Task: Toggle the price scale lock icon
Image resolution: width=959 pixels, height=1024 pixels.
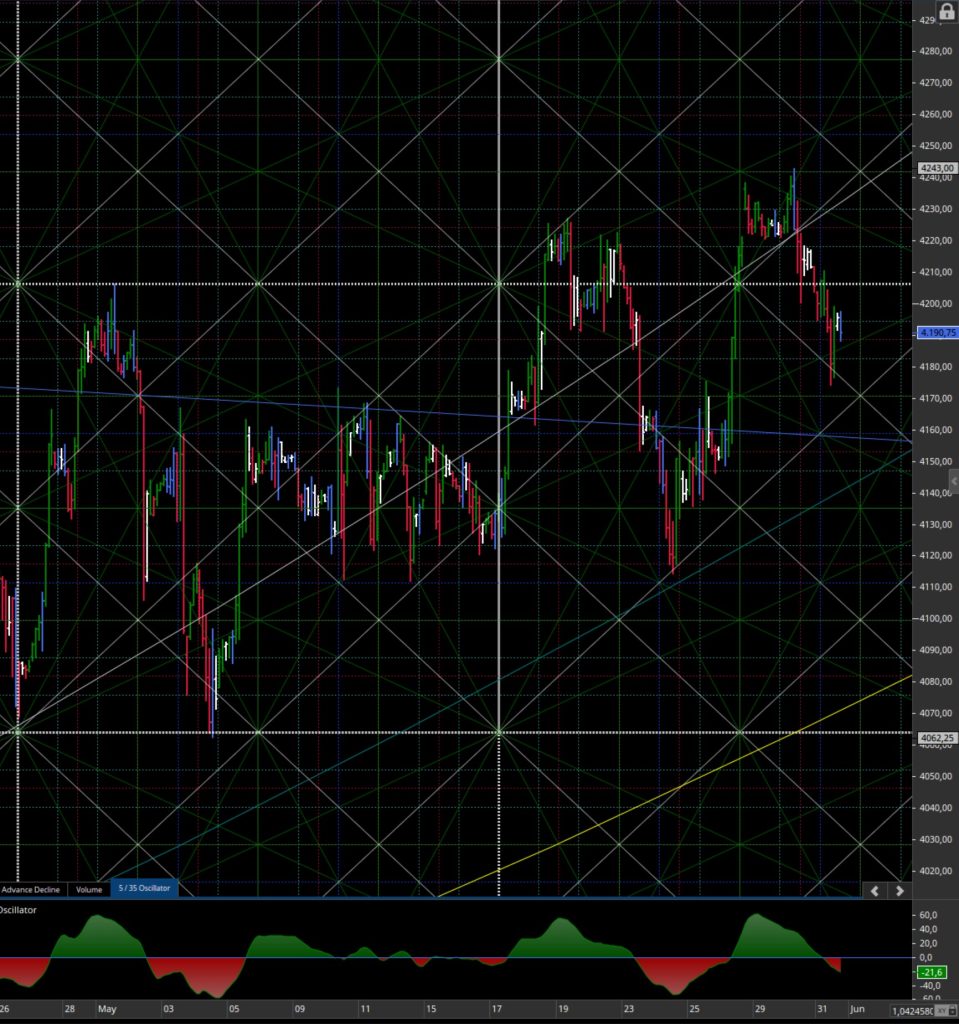Action: [x=946, y=11]
